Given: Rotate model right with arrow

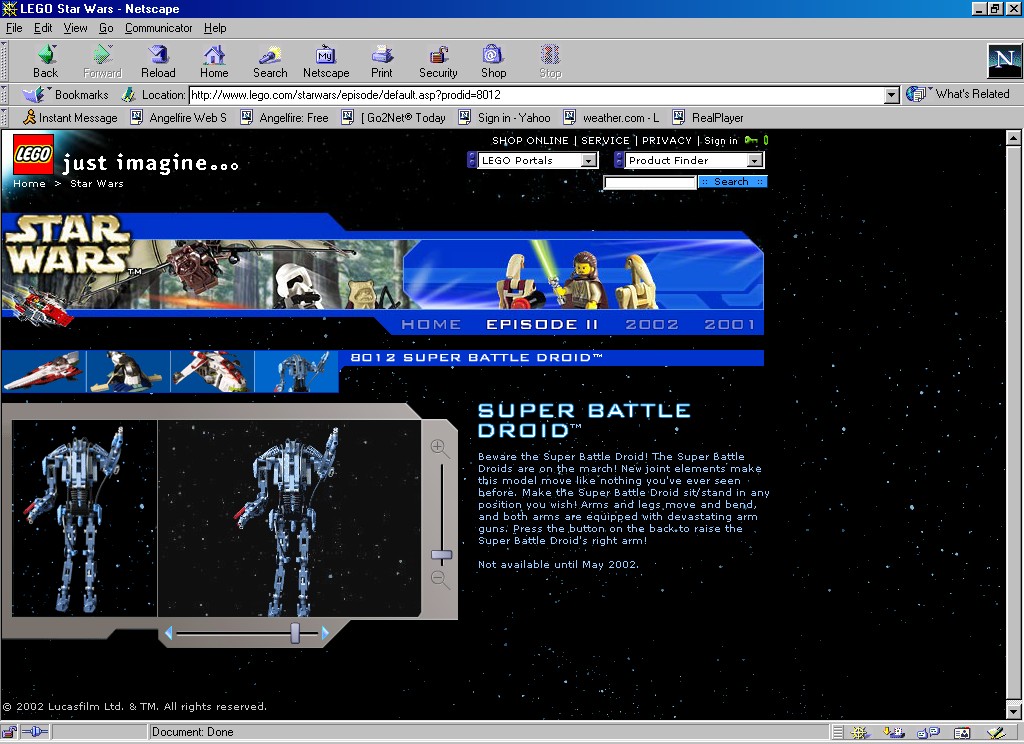Looking at the screenshot, I should click(325, 632).
